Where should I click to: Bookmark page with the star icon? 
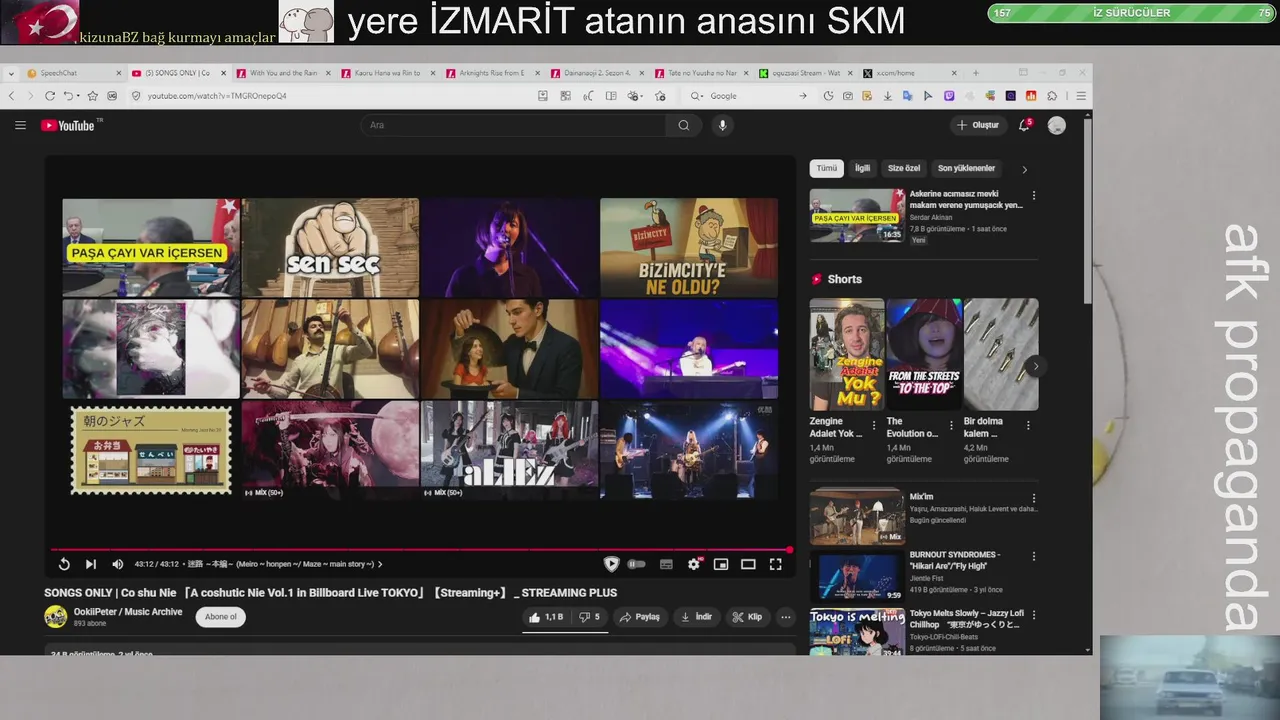click(93, 96)
